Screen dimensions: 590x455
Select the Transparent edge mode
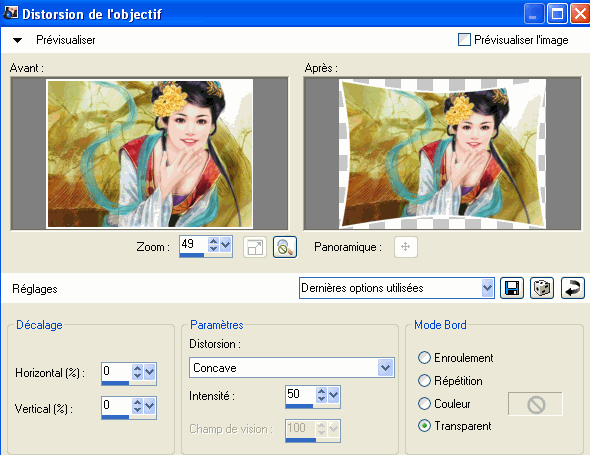pos(424,426)
